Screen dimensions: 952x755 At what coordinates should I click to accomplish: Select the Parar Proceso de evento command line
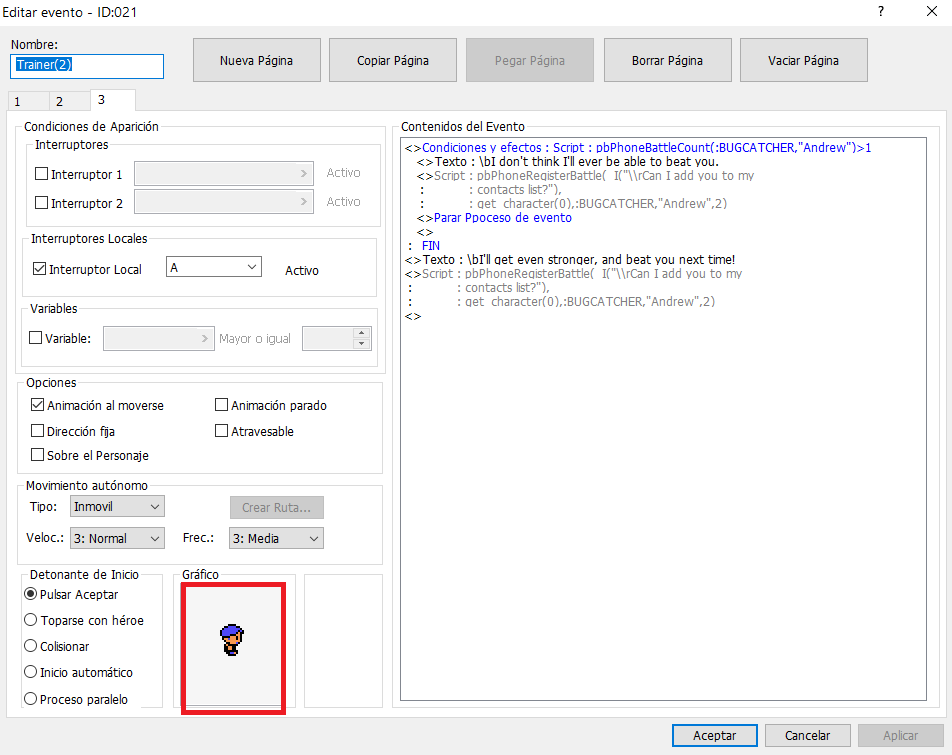tap(502, 217)
